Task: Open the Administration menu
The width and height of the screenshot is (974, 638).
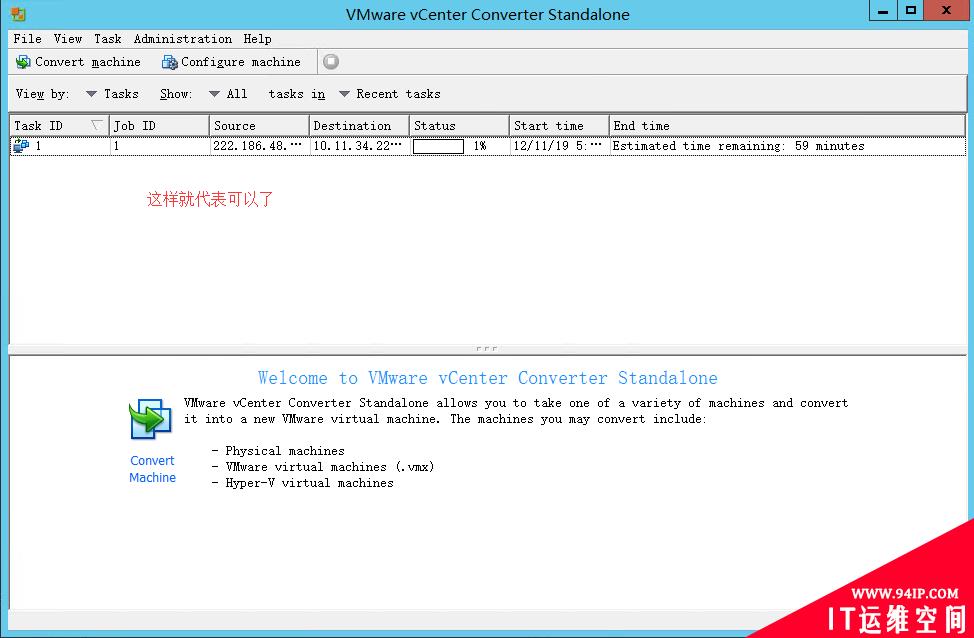Action: coord(183,39)
